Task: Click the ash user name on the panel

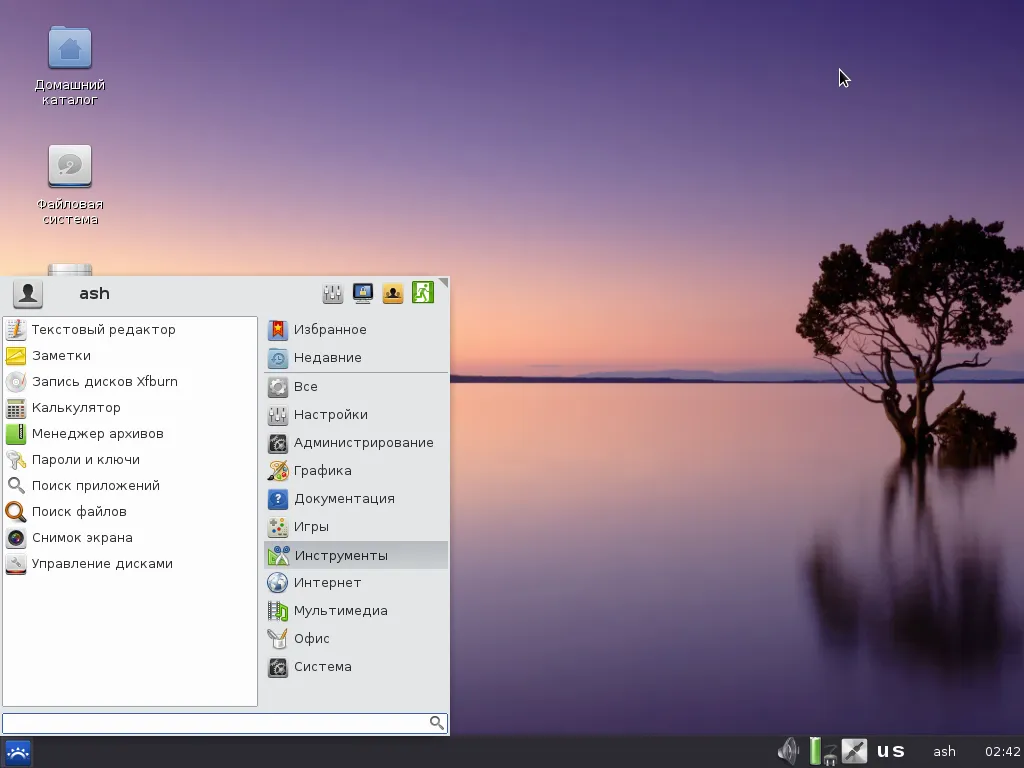Action: [x=944, y=752]
